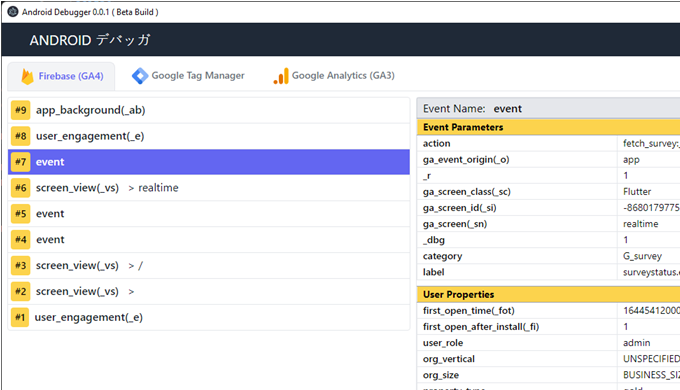Screen dimensions: 680x390
Task: Click the admin user_role value
Action: [x=637, y=343]
